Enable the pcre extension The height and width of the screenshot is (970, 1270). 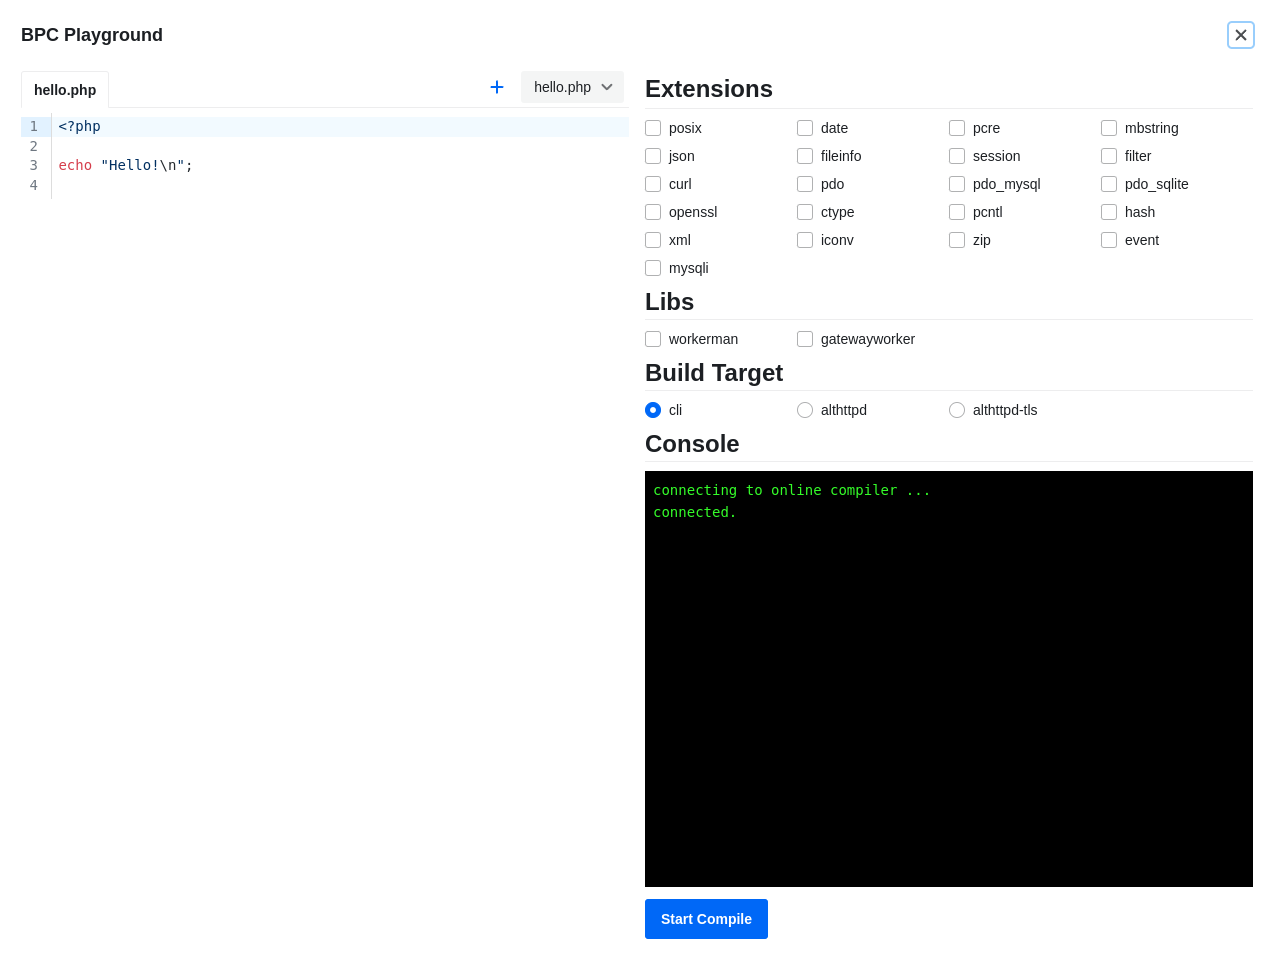[957, 128]
